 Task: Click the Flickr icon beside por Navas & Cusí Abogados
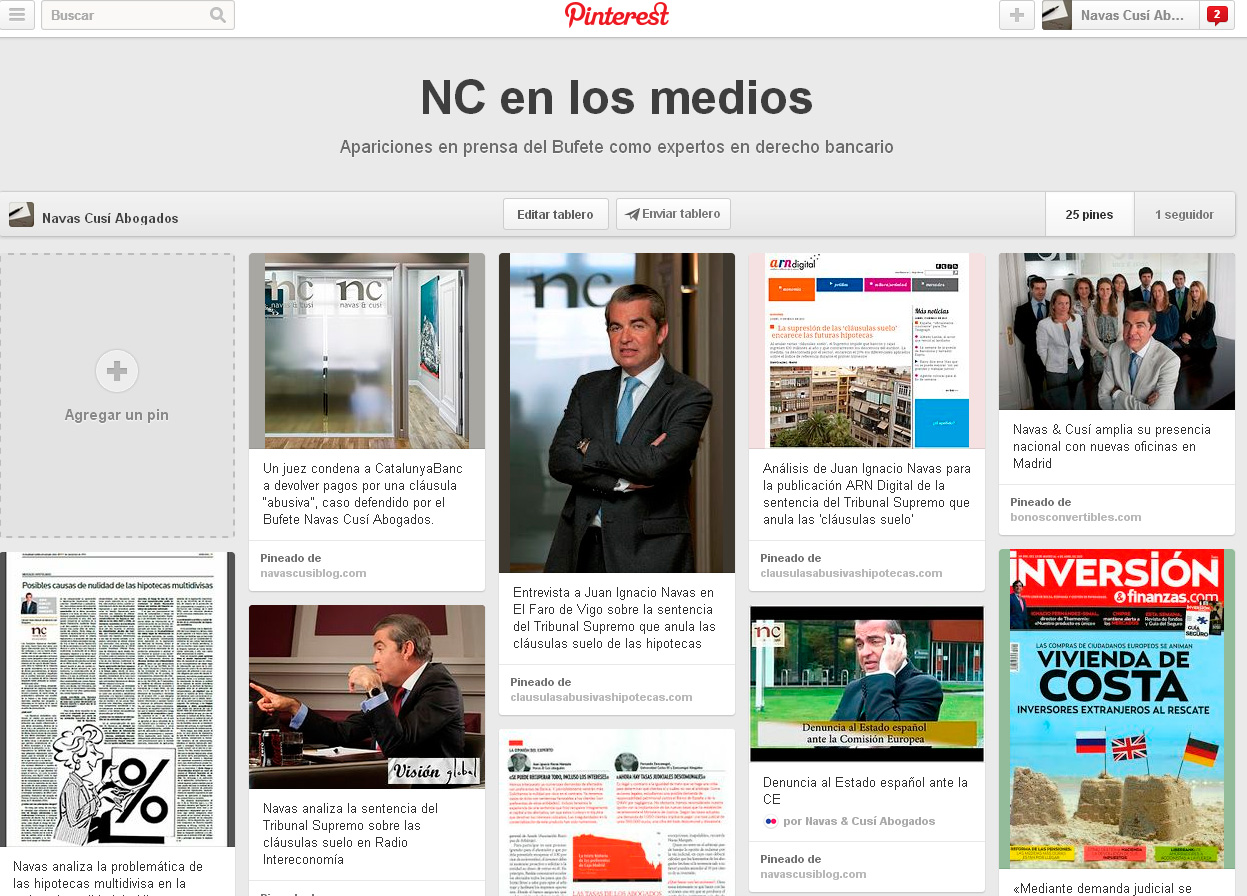tap(770, 821)
